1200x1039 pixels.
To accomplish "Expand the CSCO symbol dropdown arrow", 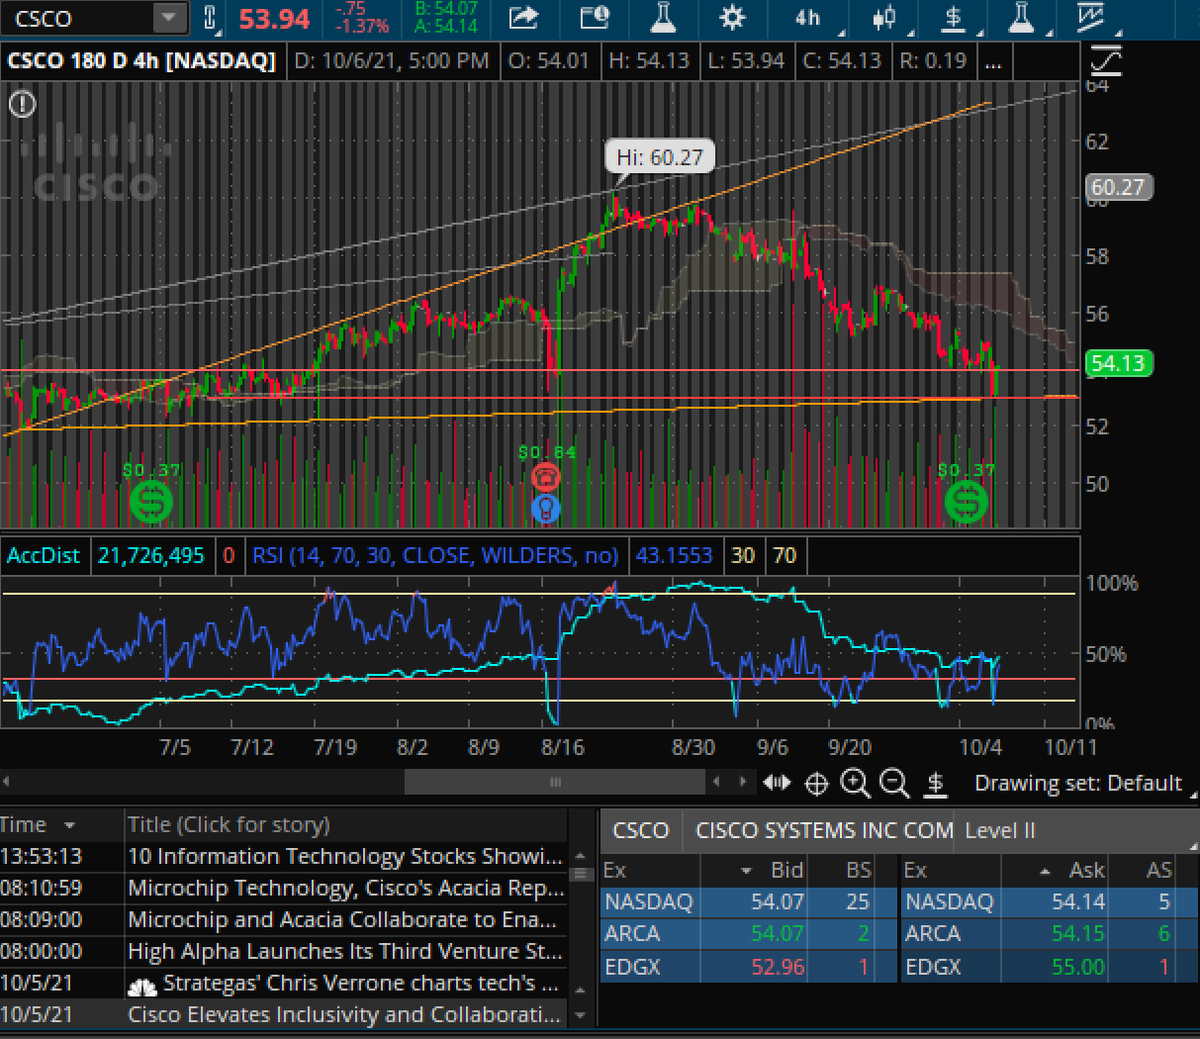I will [169, 18].
